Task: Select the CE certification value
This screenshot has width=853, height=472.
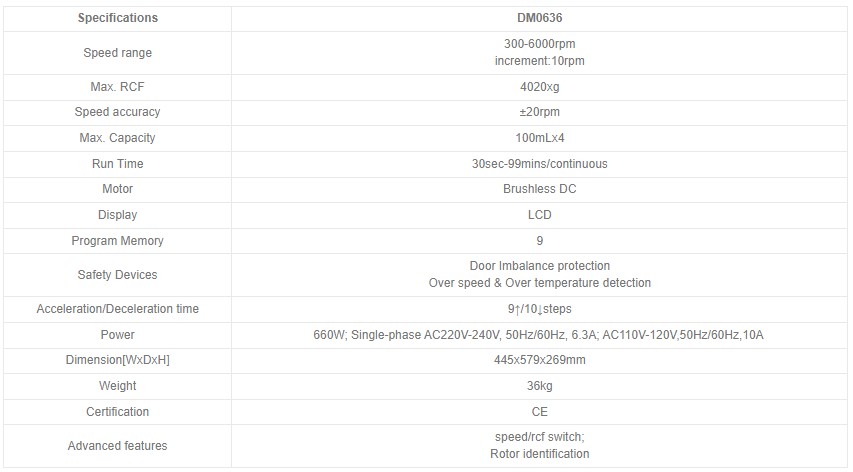Action: (539, 412)
